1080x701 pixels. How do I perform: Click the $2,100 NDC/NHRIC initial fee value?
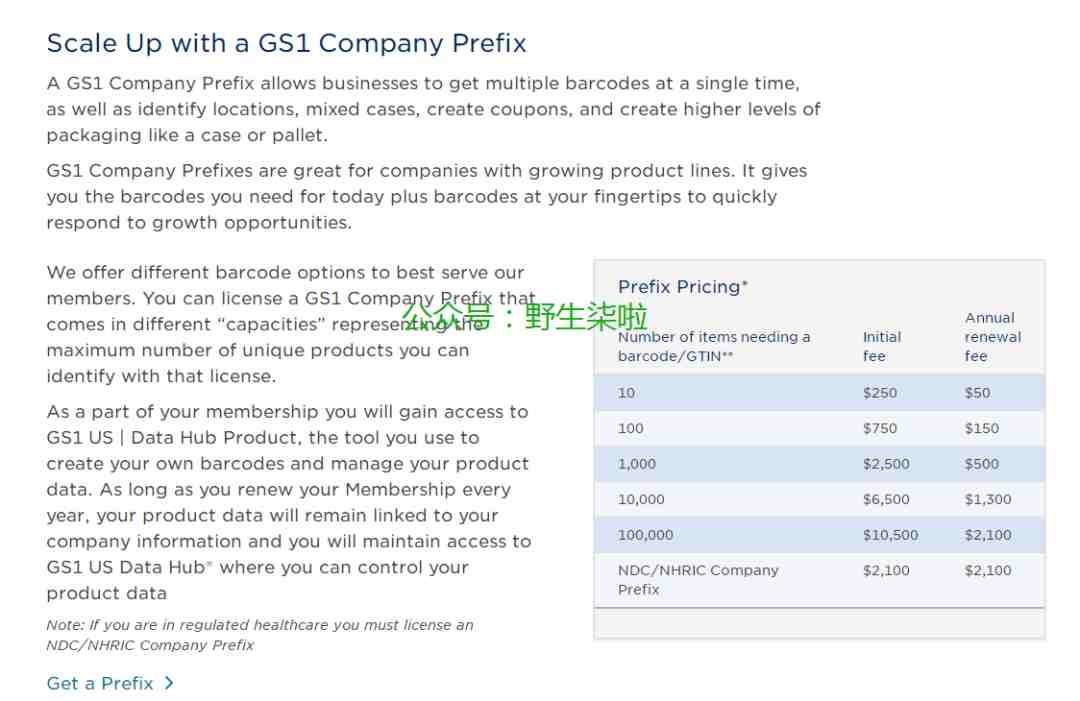pyautogui.click(x=886, y=570)
